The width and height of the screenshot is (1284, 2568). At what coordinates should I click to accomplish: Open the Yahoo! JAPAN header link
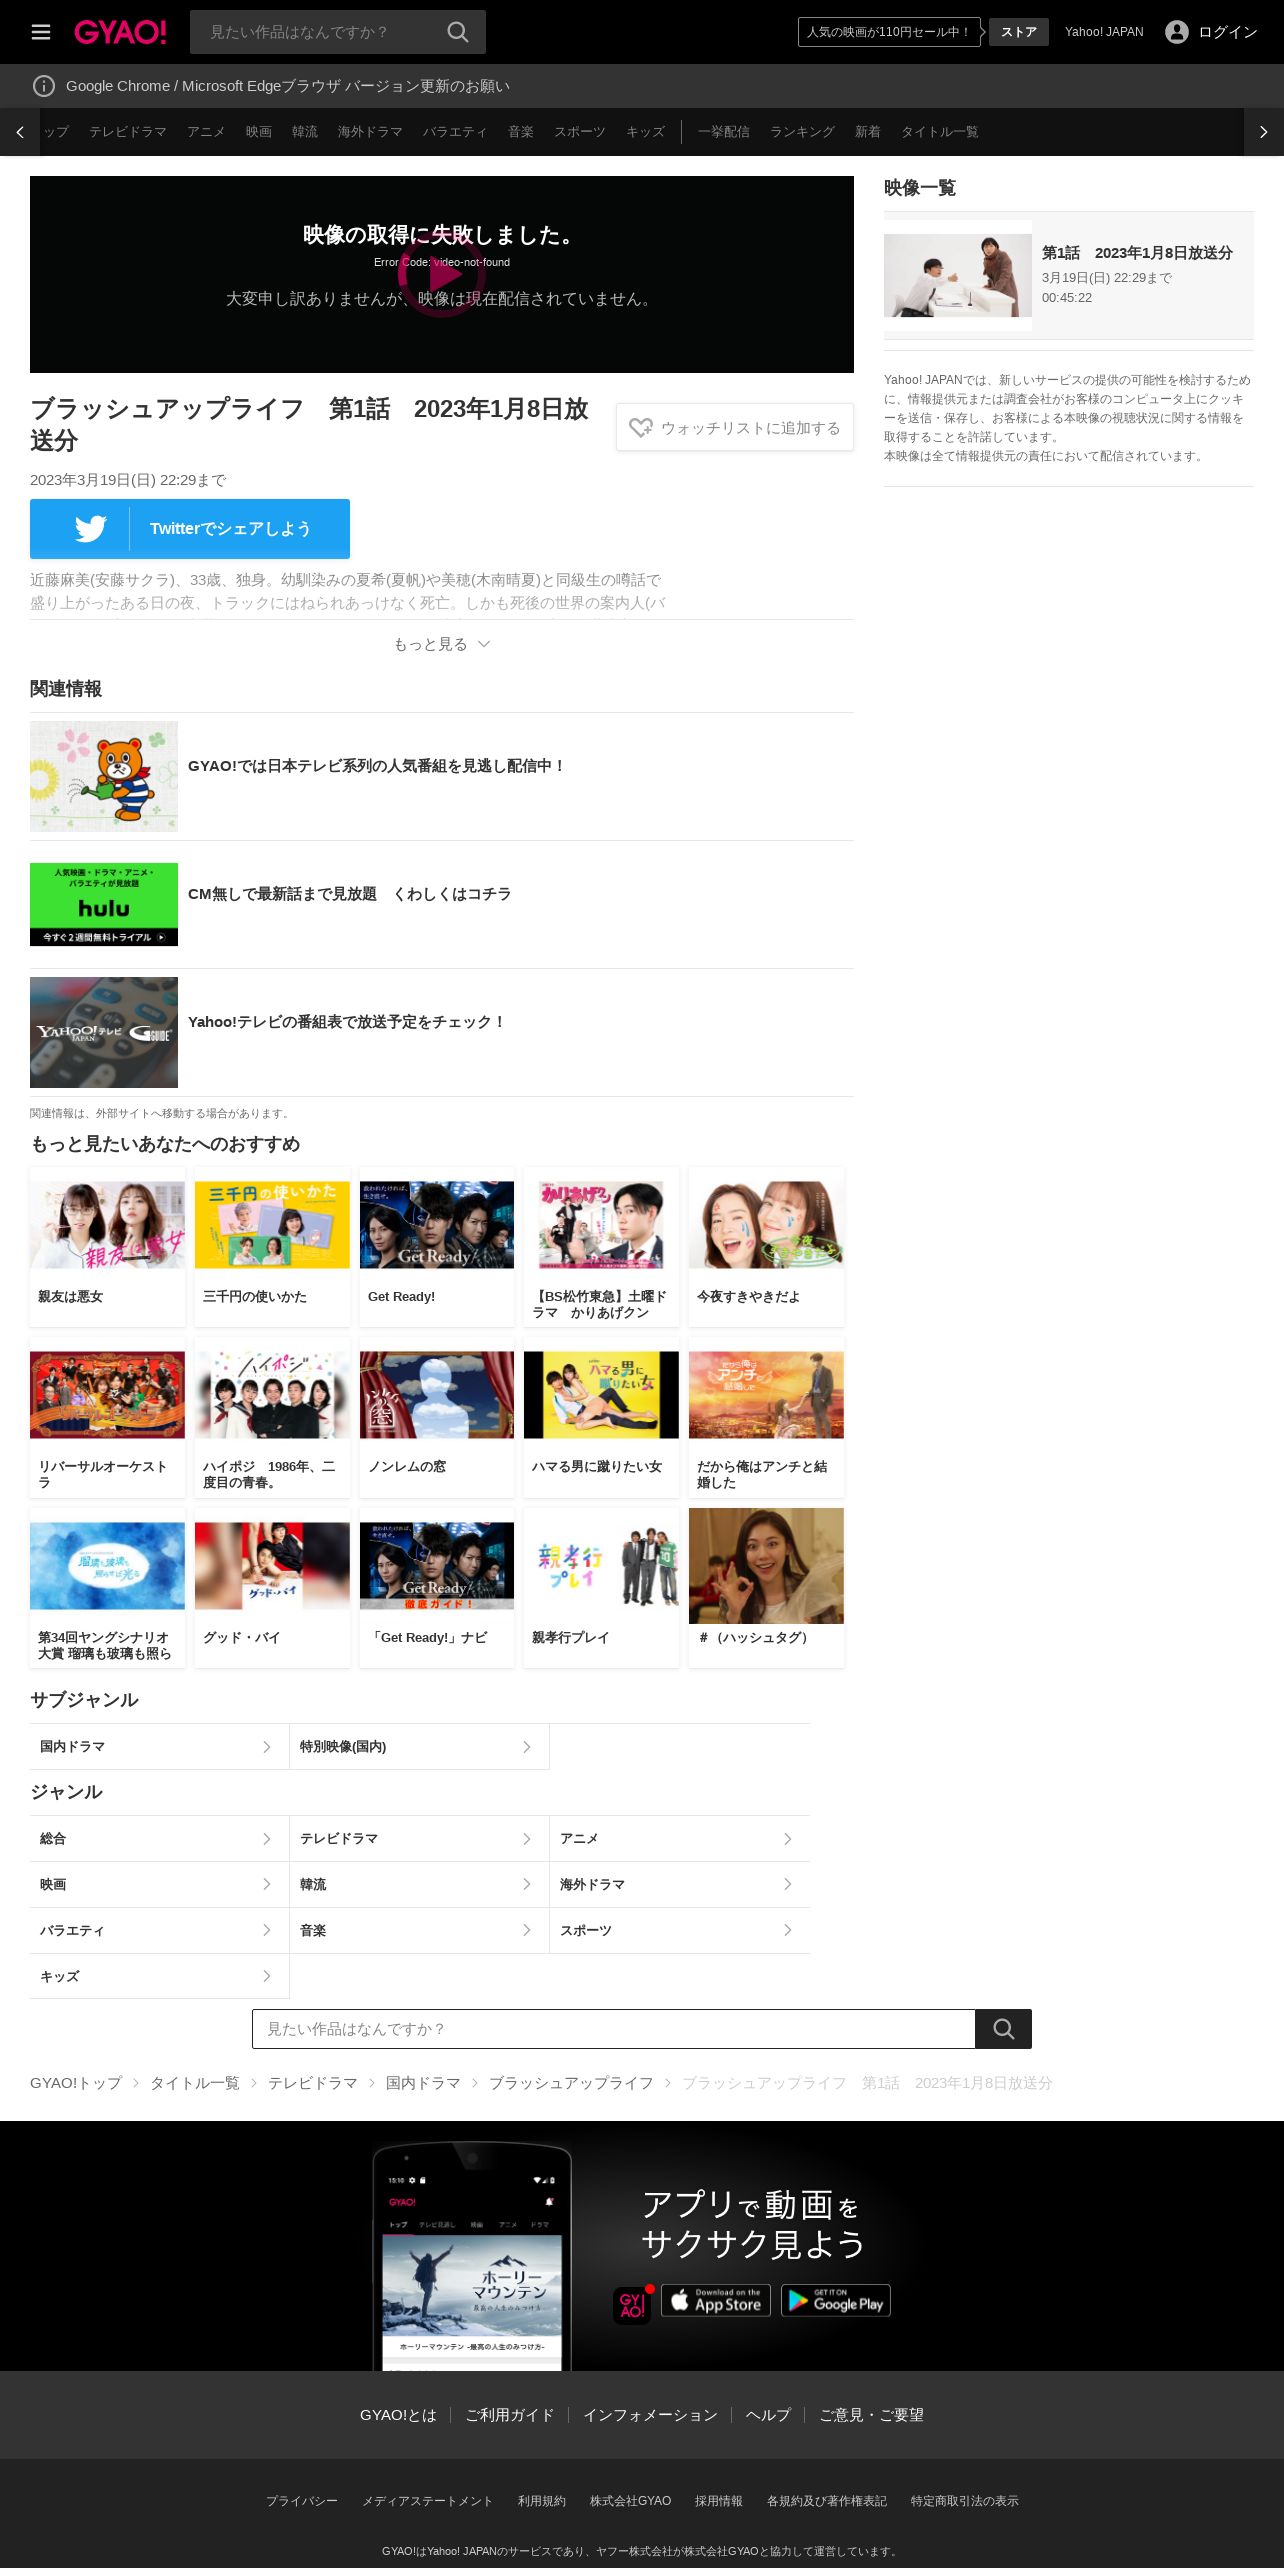tap(1104, 32)
